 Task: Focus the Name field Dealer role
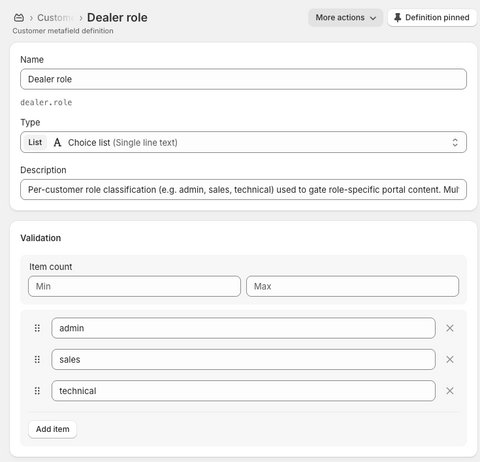(243, 79)
